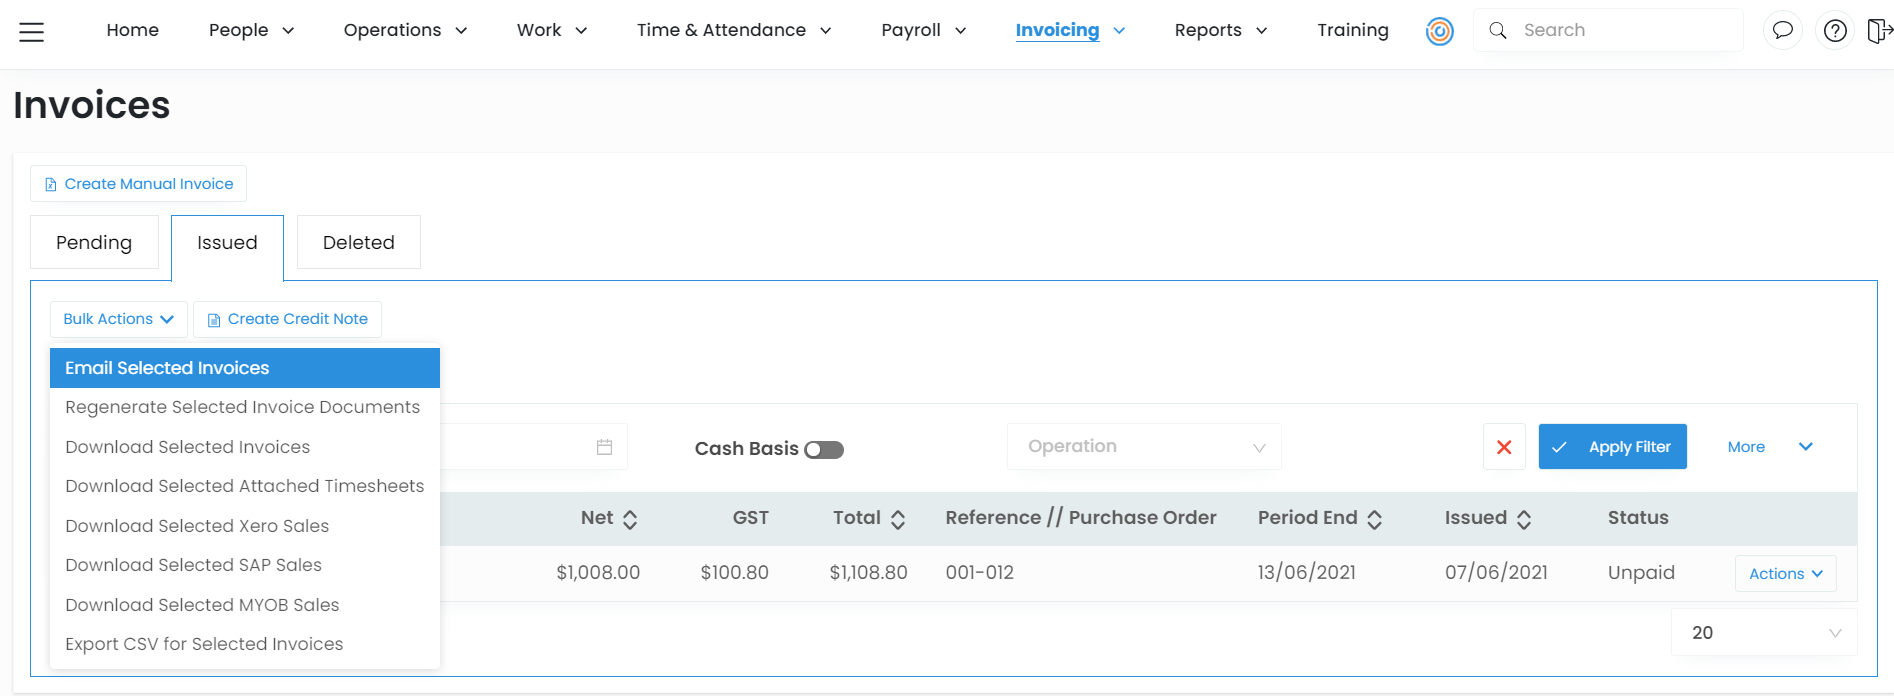Expand the row Actions dropdown
1894x696 pixels.
point(1785,574)
